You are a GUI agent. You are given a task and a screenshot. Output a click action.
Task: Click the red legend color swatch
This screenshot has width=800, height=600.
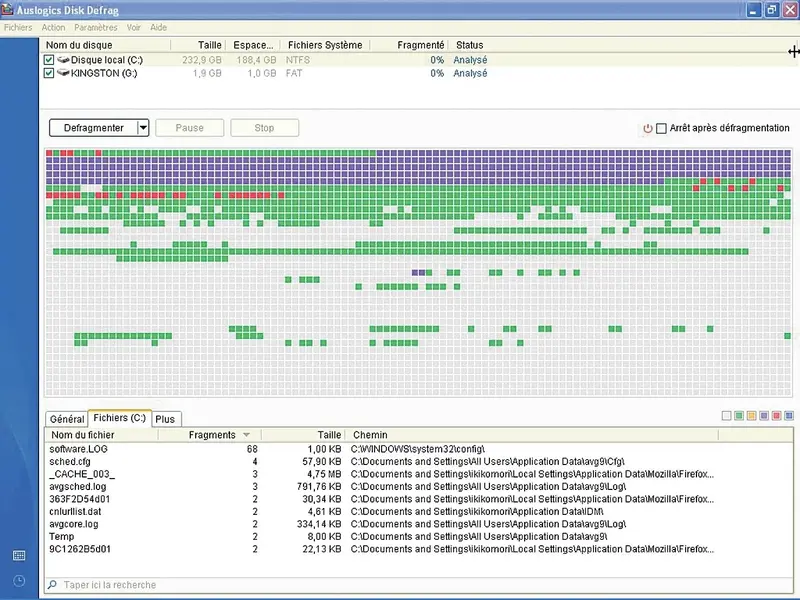(777, 416)
